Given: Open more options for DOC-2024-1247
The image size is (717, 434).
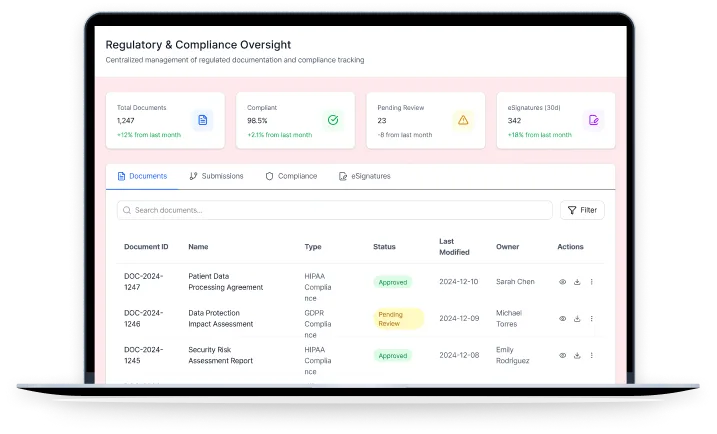Looking at the screenshot, I should [x=591, y=282].
